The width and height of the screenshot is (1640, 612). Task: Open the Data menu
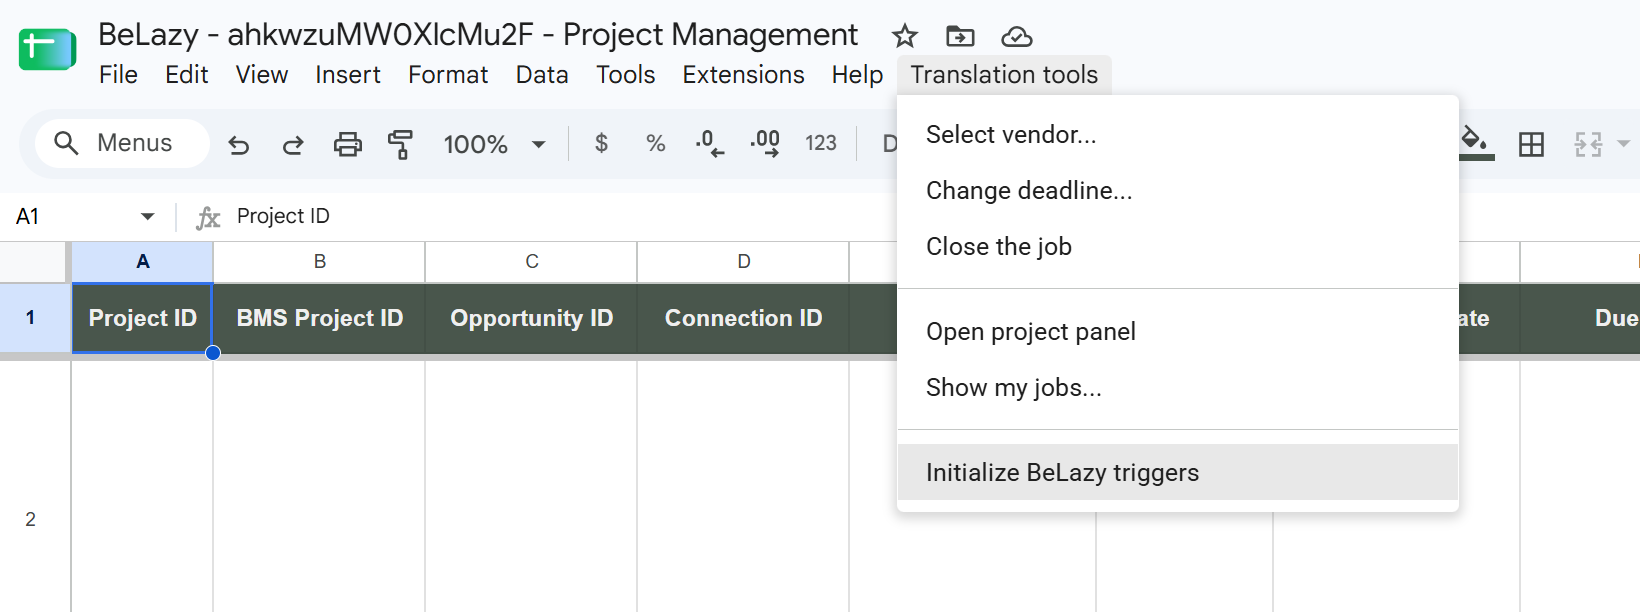[542, 75]
